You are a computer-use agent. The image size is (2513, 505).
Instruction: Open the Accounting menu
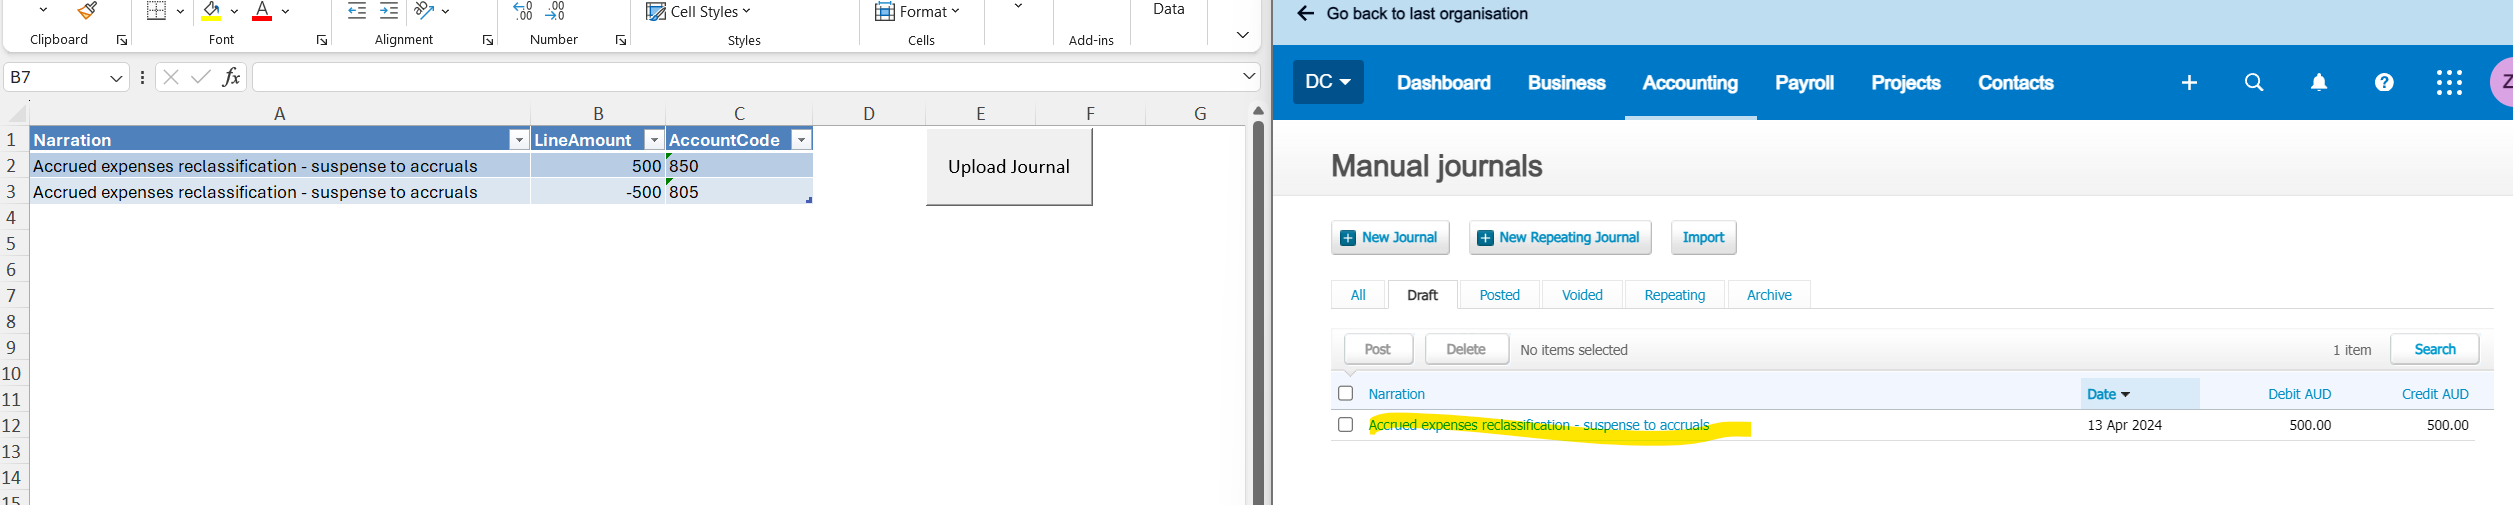[x=1689, y=83]
